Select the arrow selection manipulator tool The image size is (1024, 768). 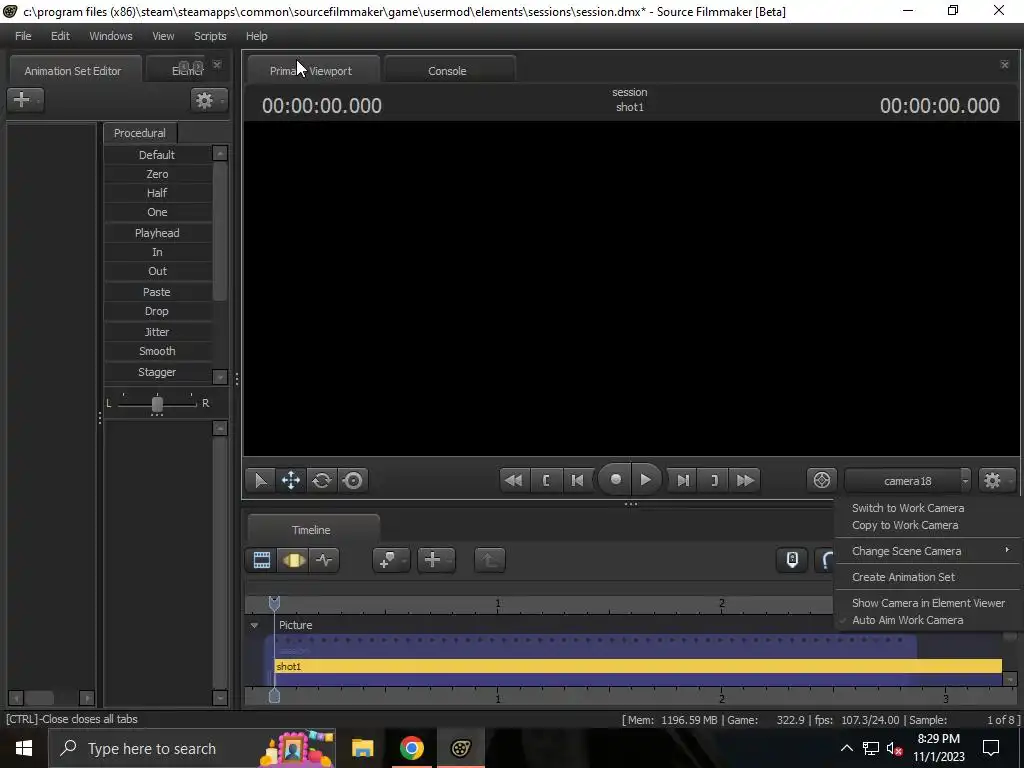pos(261,481)
